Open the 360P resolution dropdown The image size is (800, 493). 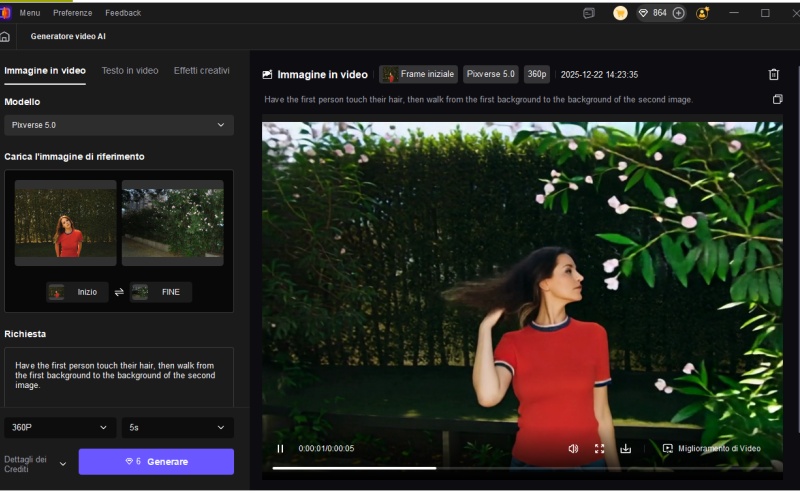click(x=60, y=428)
